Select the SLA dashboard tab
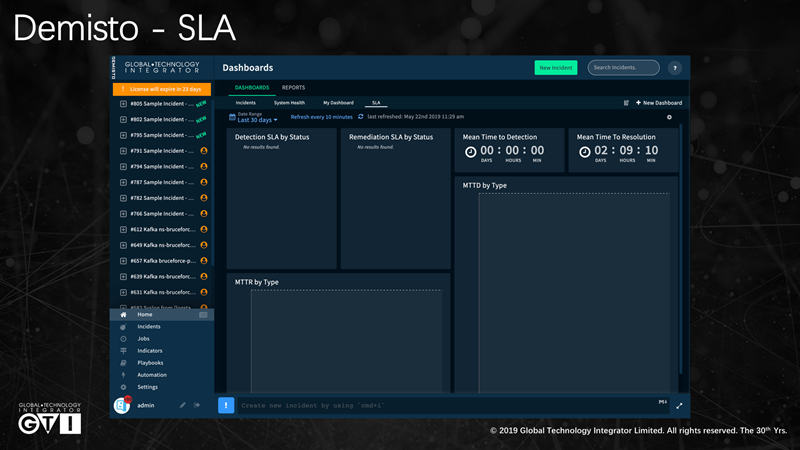Screen dimensions: 800x450 (376, 103)
